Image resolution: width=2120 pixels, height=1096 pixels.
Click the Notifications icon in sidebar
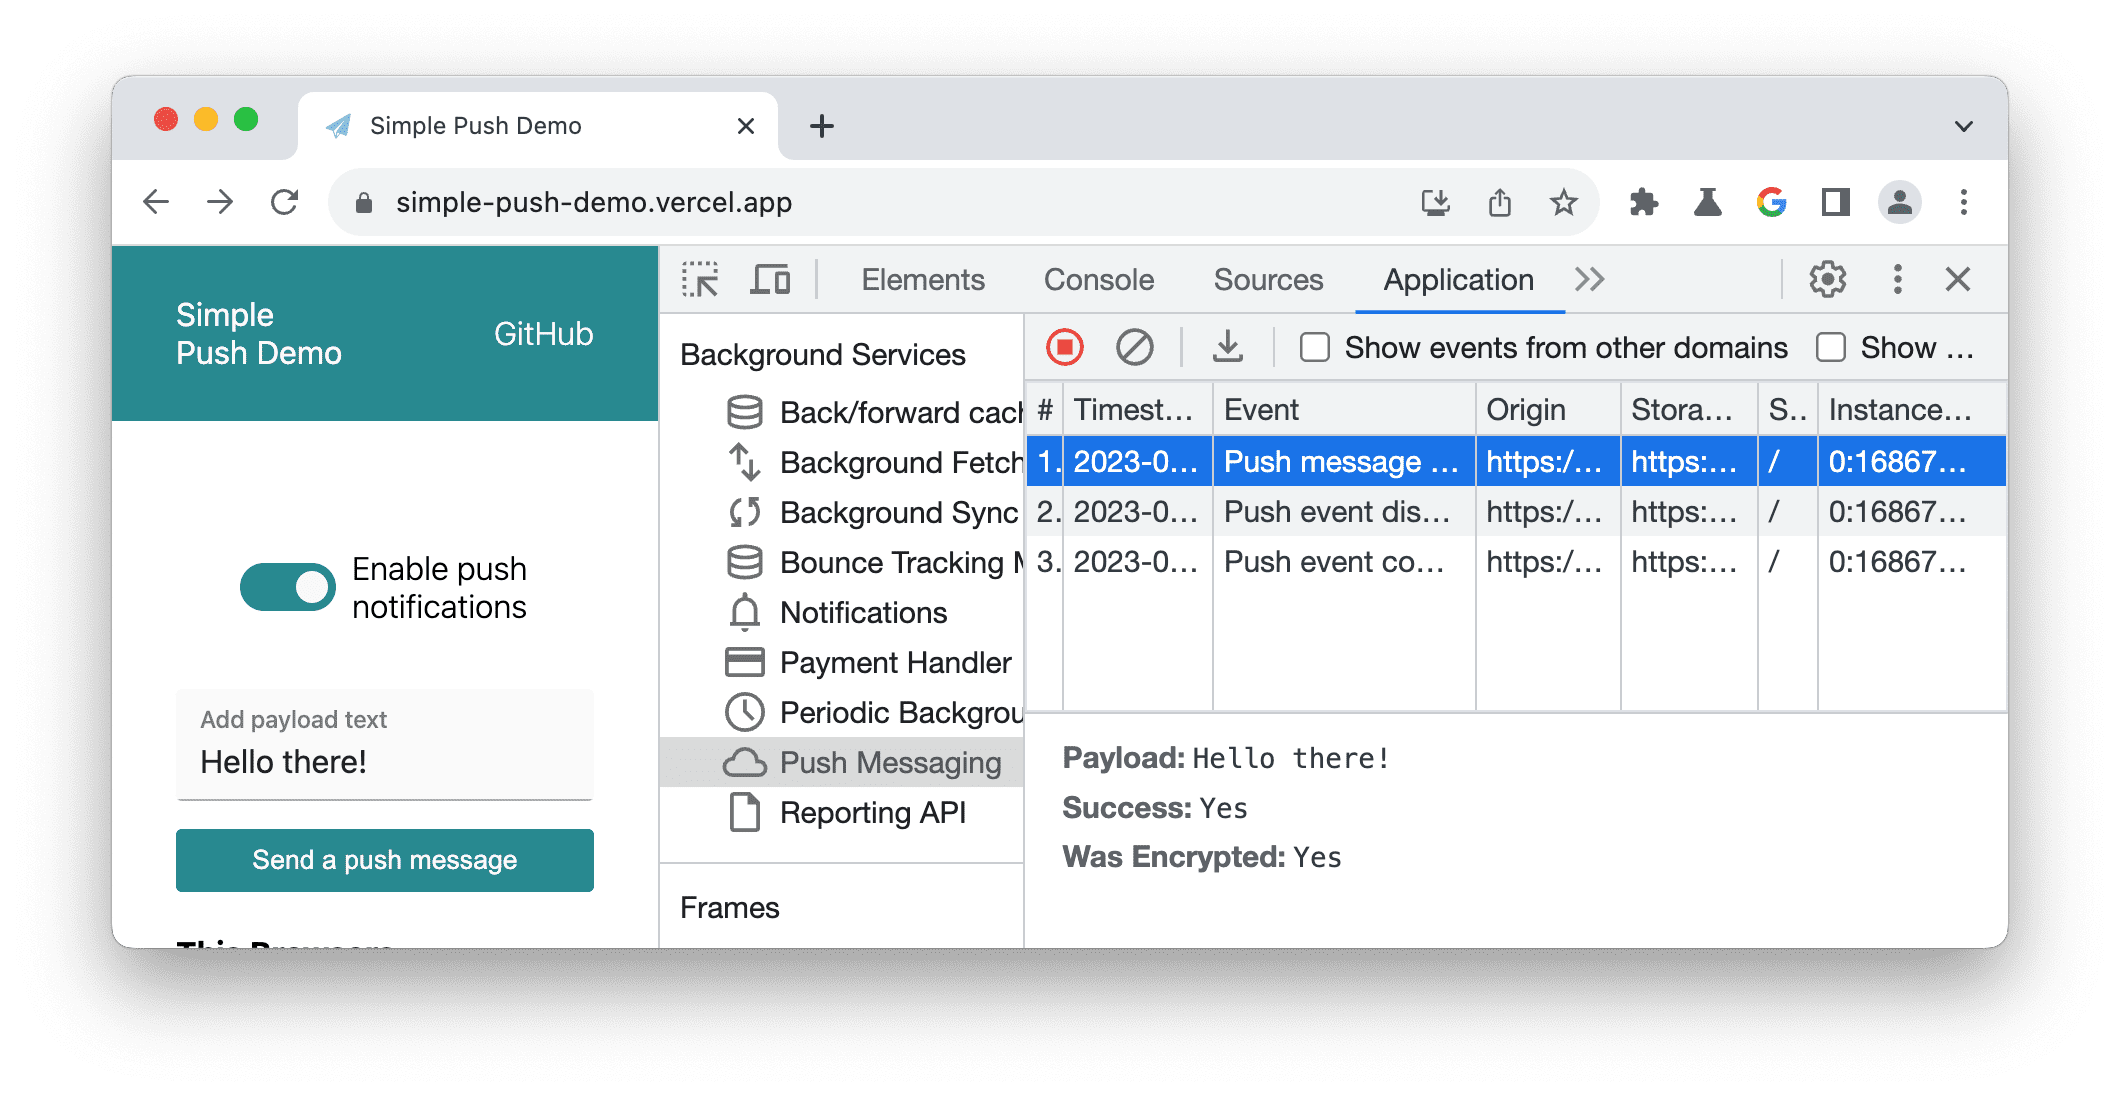[x=743, y=612]
